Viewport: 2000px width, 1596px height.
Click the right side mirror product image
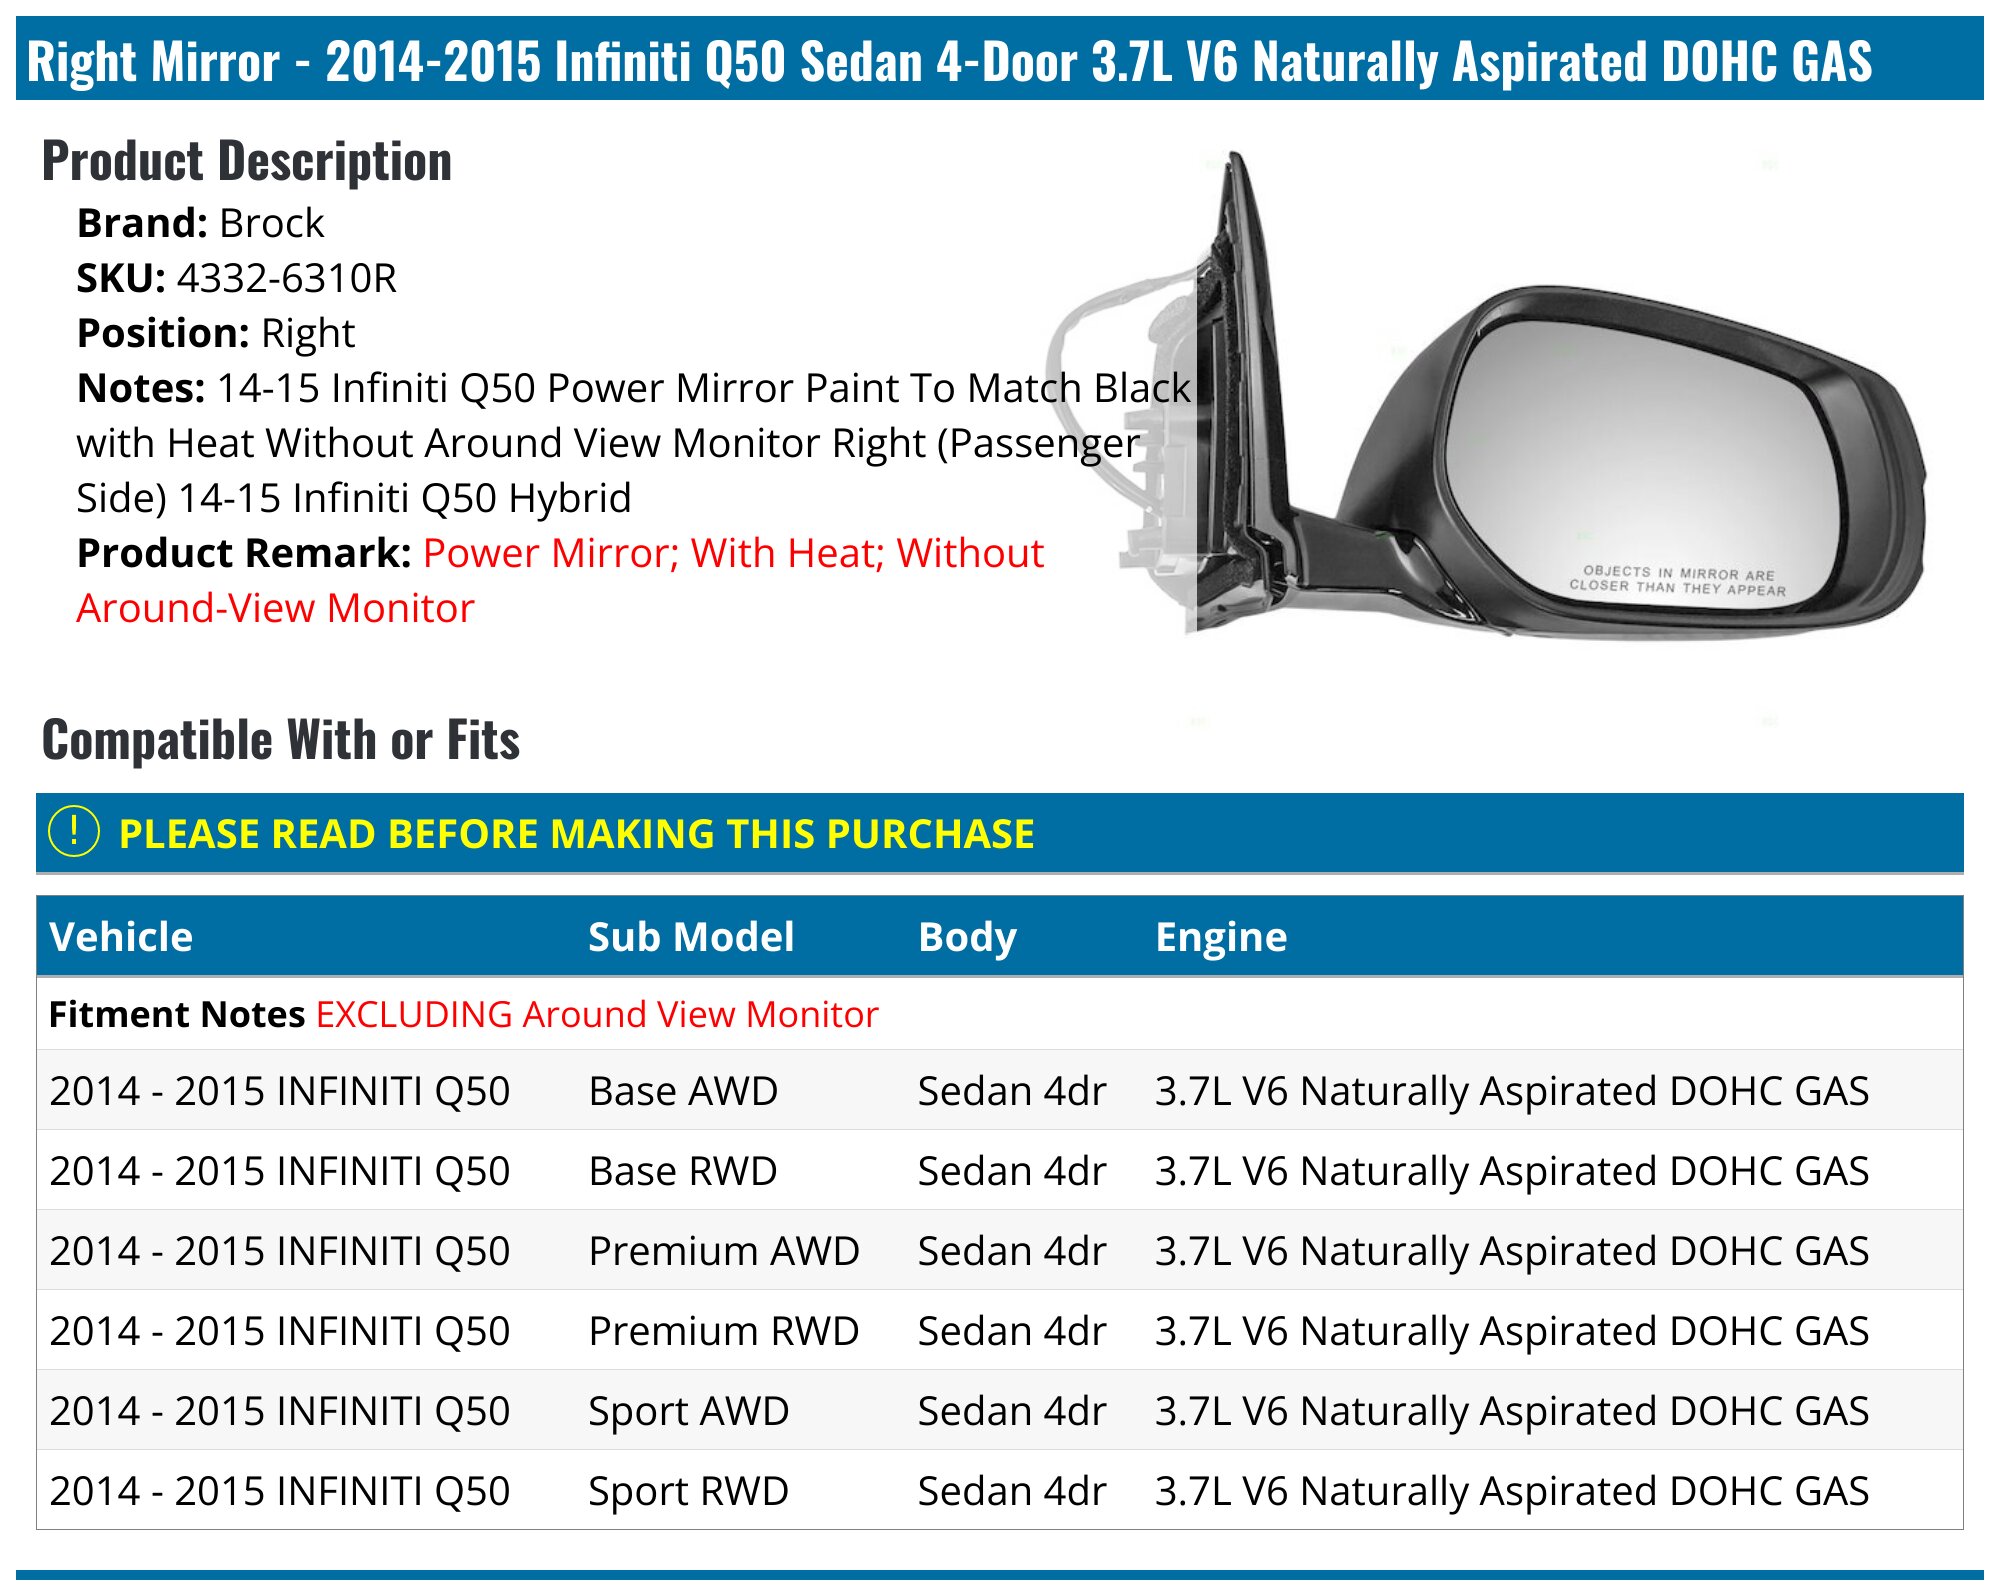(1485, 398)
